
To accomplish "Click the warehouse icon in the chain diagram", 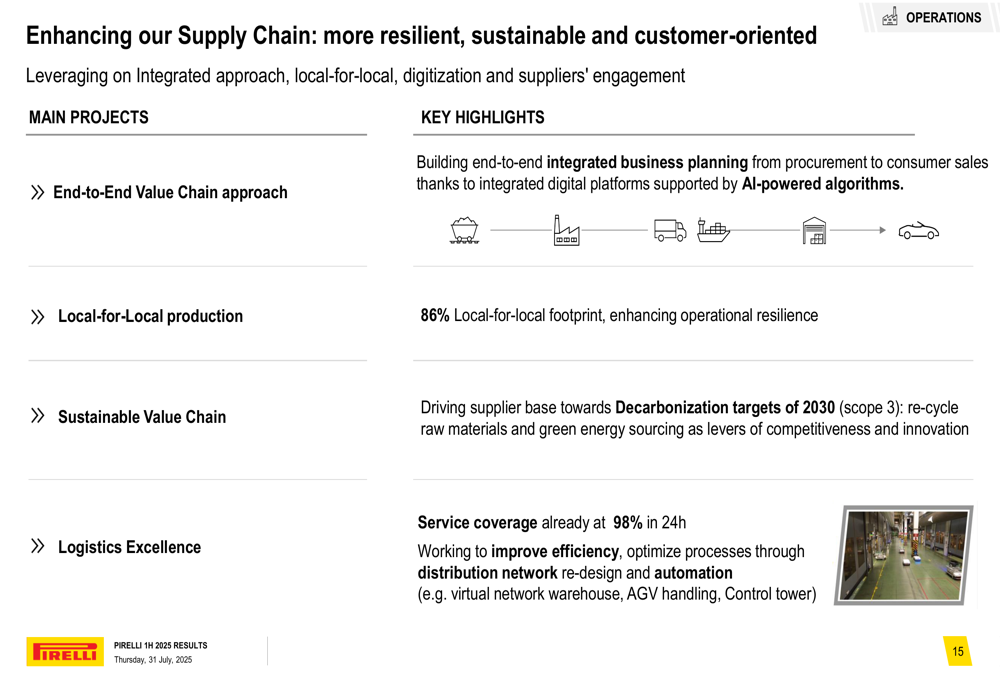I will coord(815,231).
